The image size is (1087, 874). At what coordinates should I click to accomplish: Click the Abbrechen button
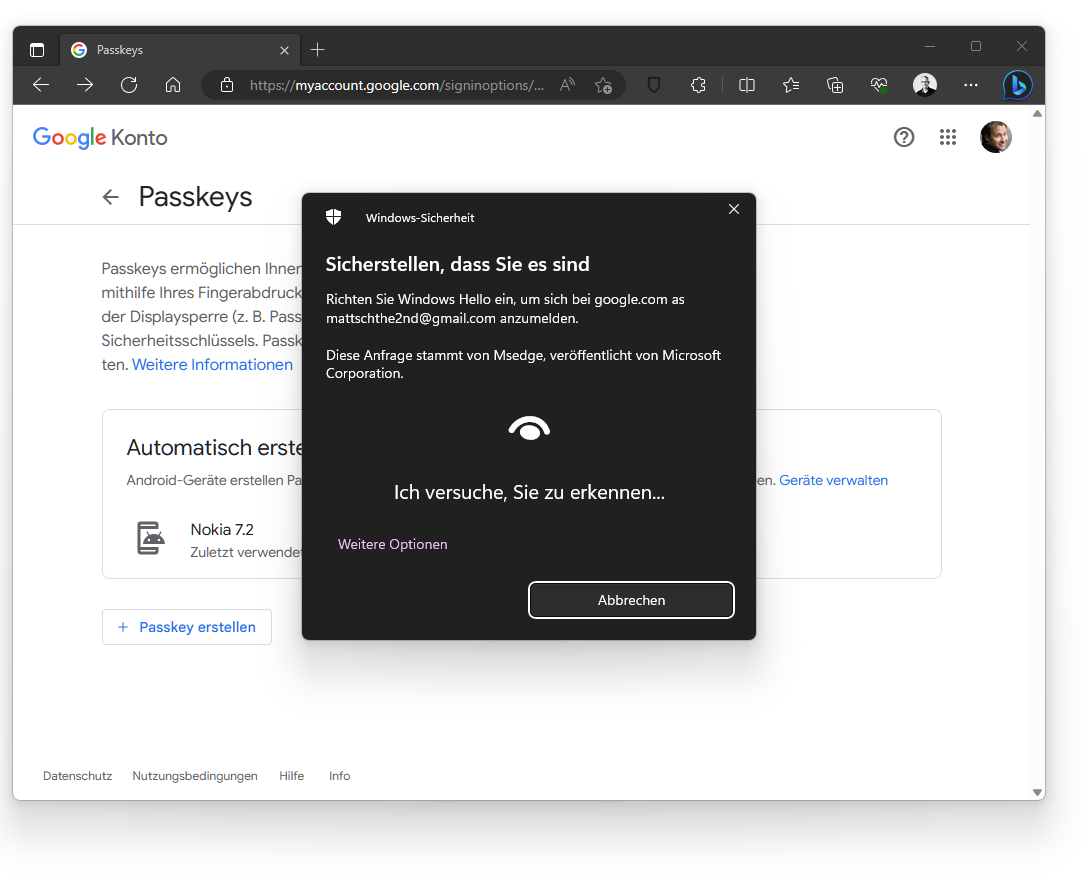(631, 600)
